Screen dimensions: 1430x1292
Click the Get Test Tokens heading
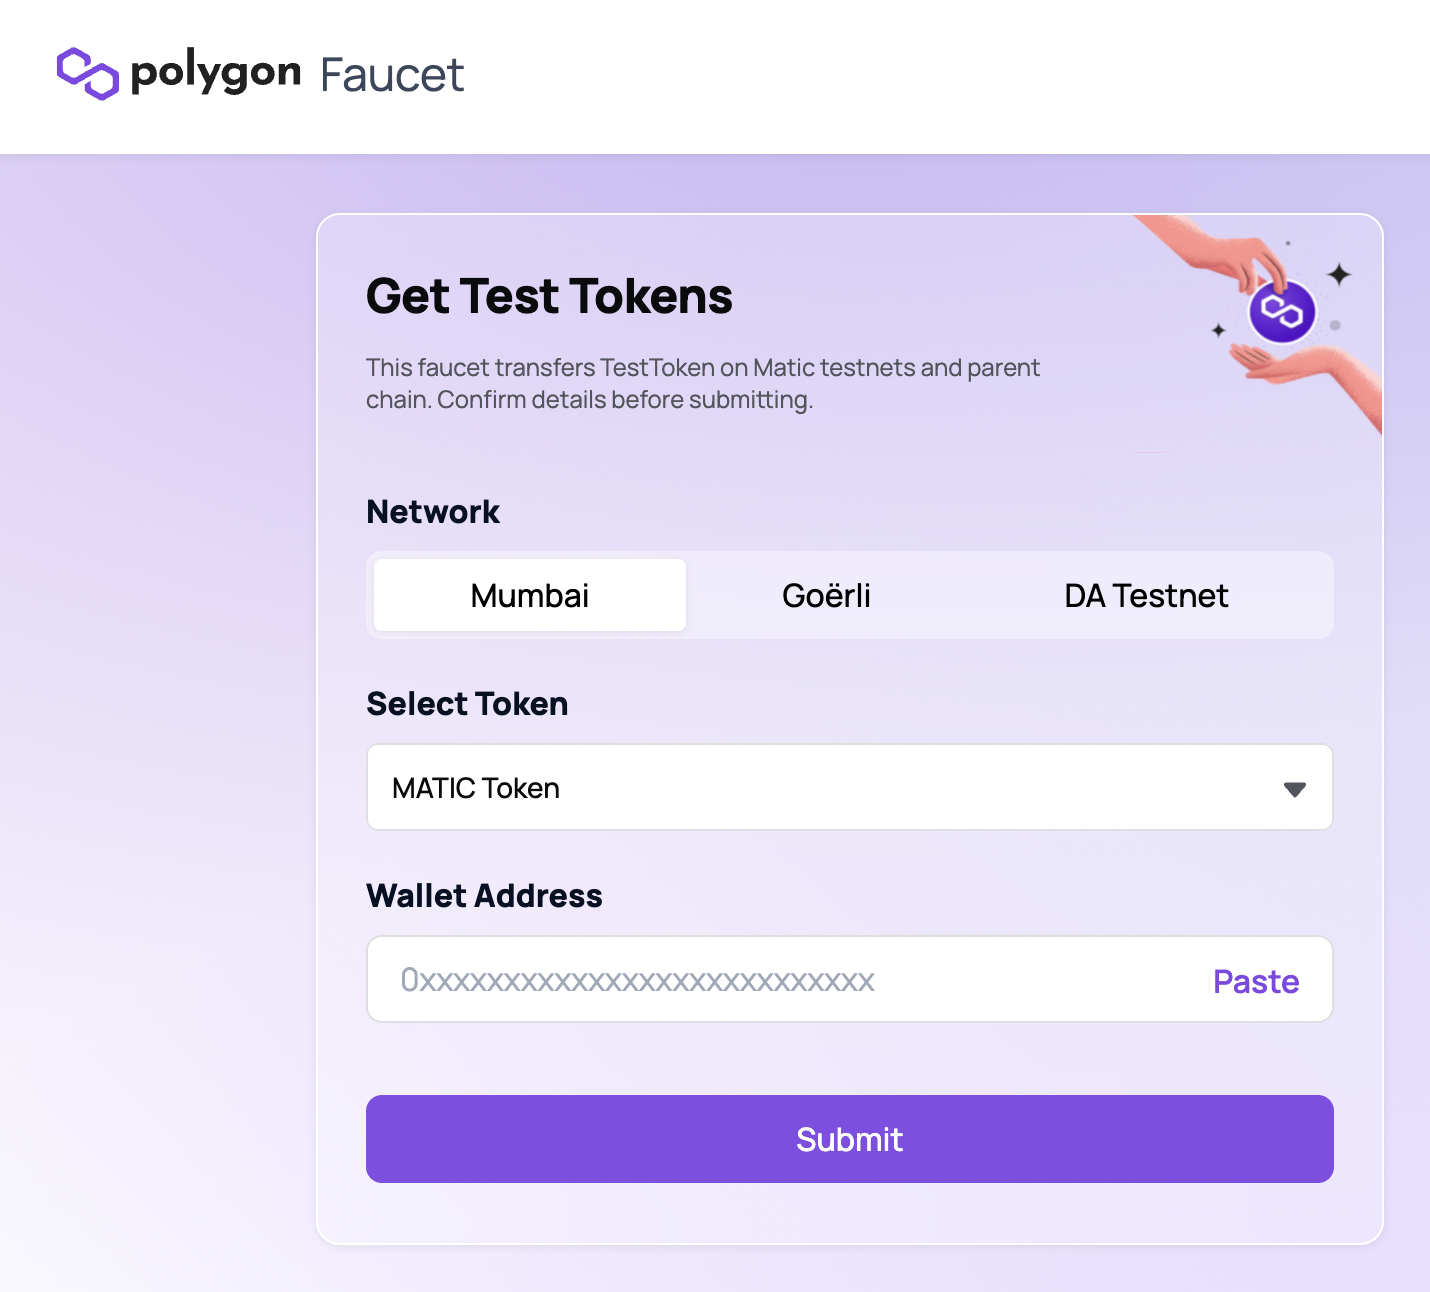click(549, 296)
